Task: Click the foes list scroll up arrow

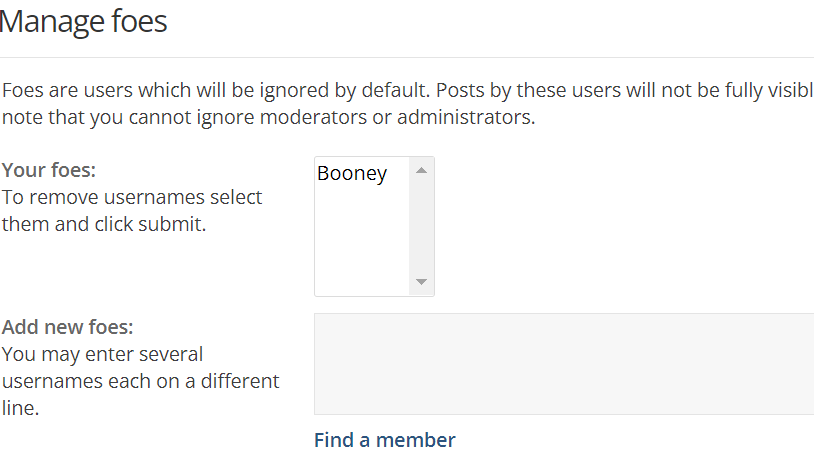Action: pyautogui.click(x=421, y=171)
